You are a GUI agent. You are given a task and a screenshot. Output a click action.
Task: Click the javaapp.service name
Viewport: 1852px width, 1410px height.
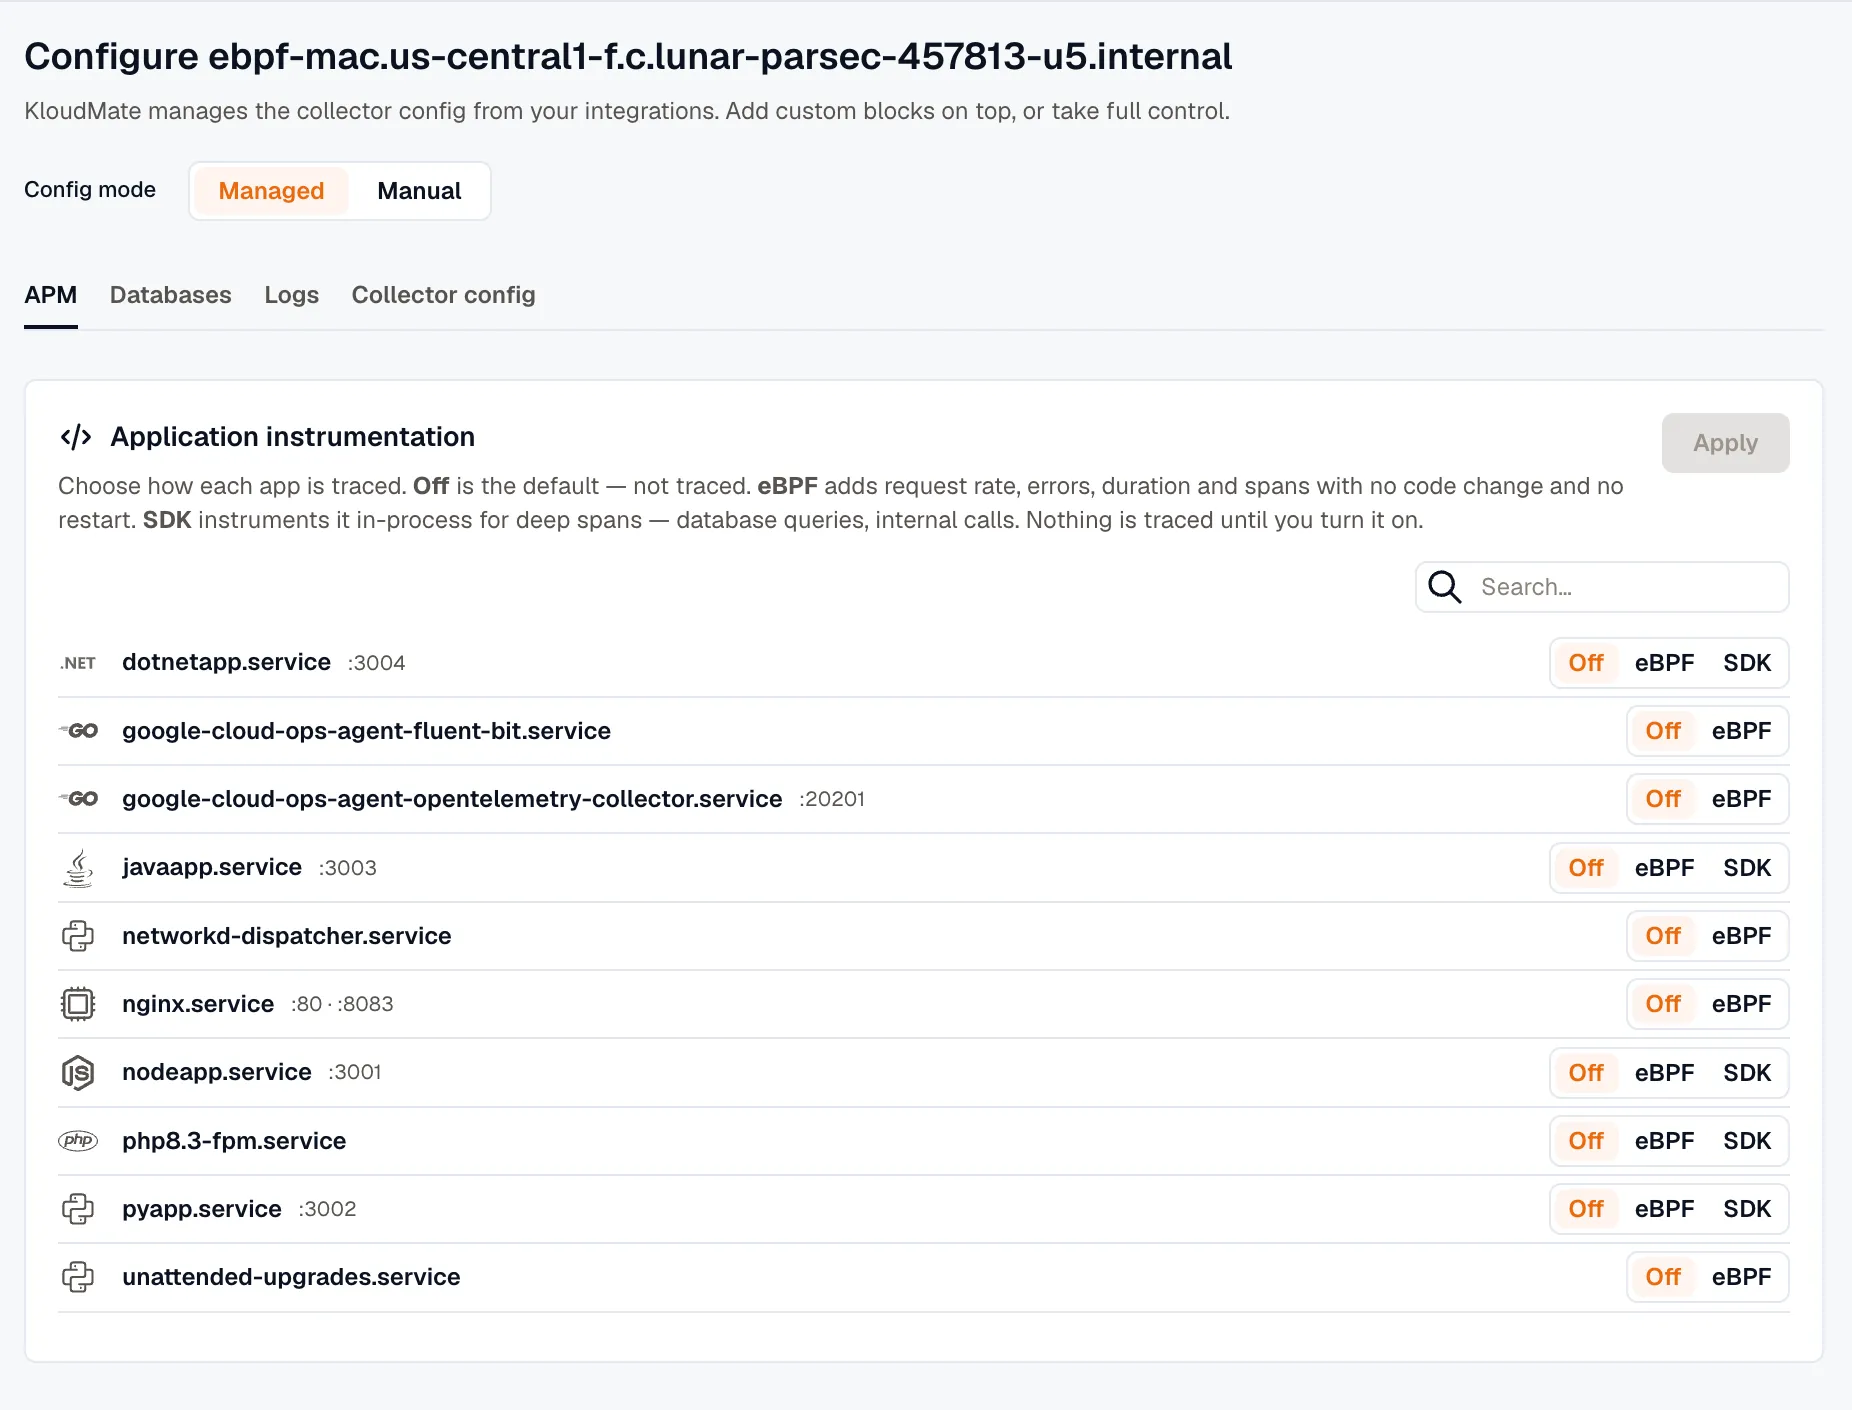tap(212, 867)
